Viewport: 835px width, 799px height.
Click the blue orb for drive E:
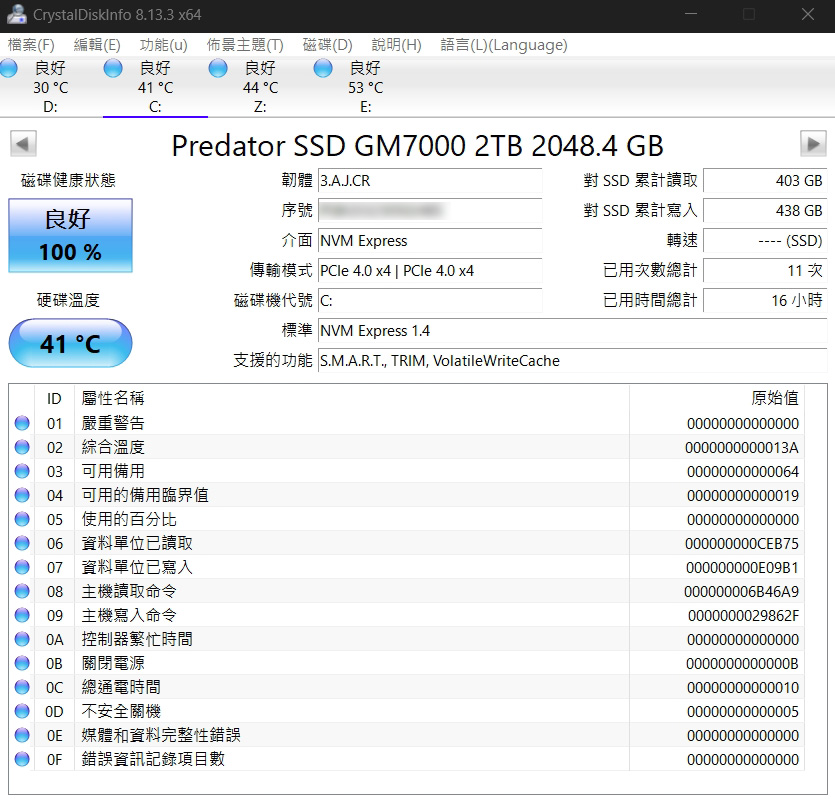coord(323,68)
